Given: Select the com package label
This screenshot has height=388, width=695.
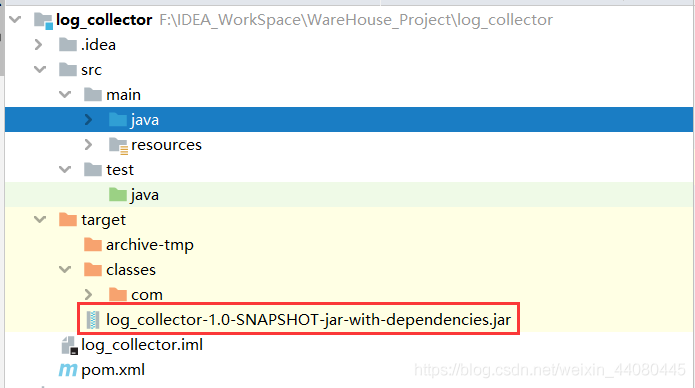Looking at the screenshot, I should (x=147, y=295).
